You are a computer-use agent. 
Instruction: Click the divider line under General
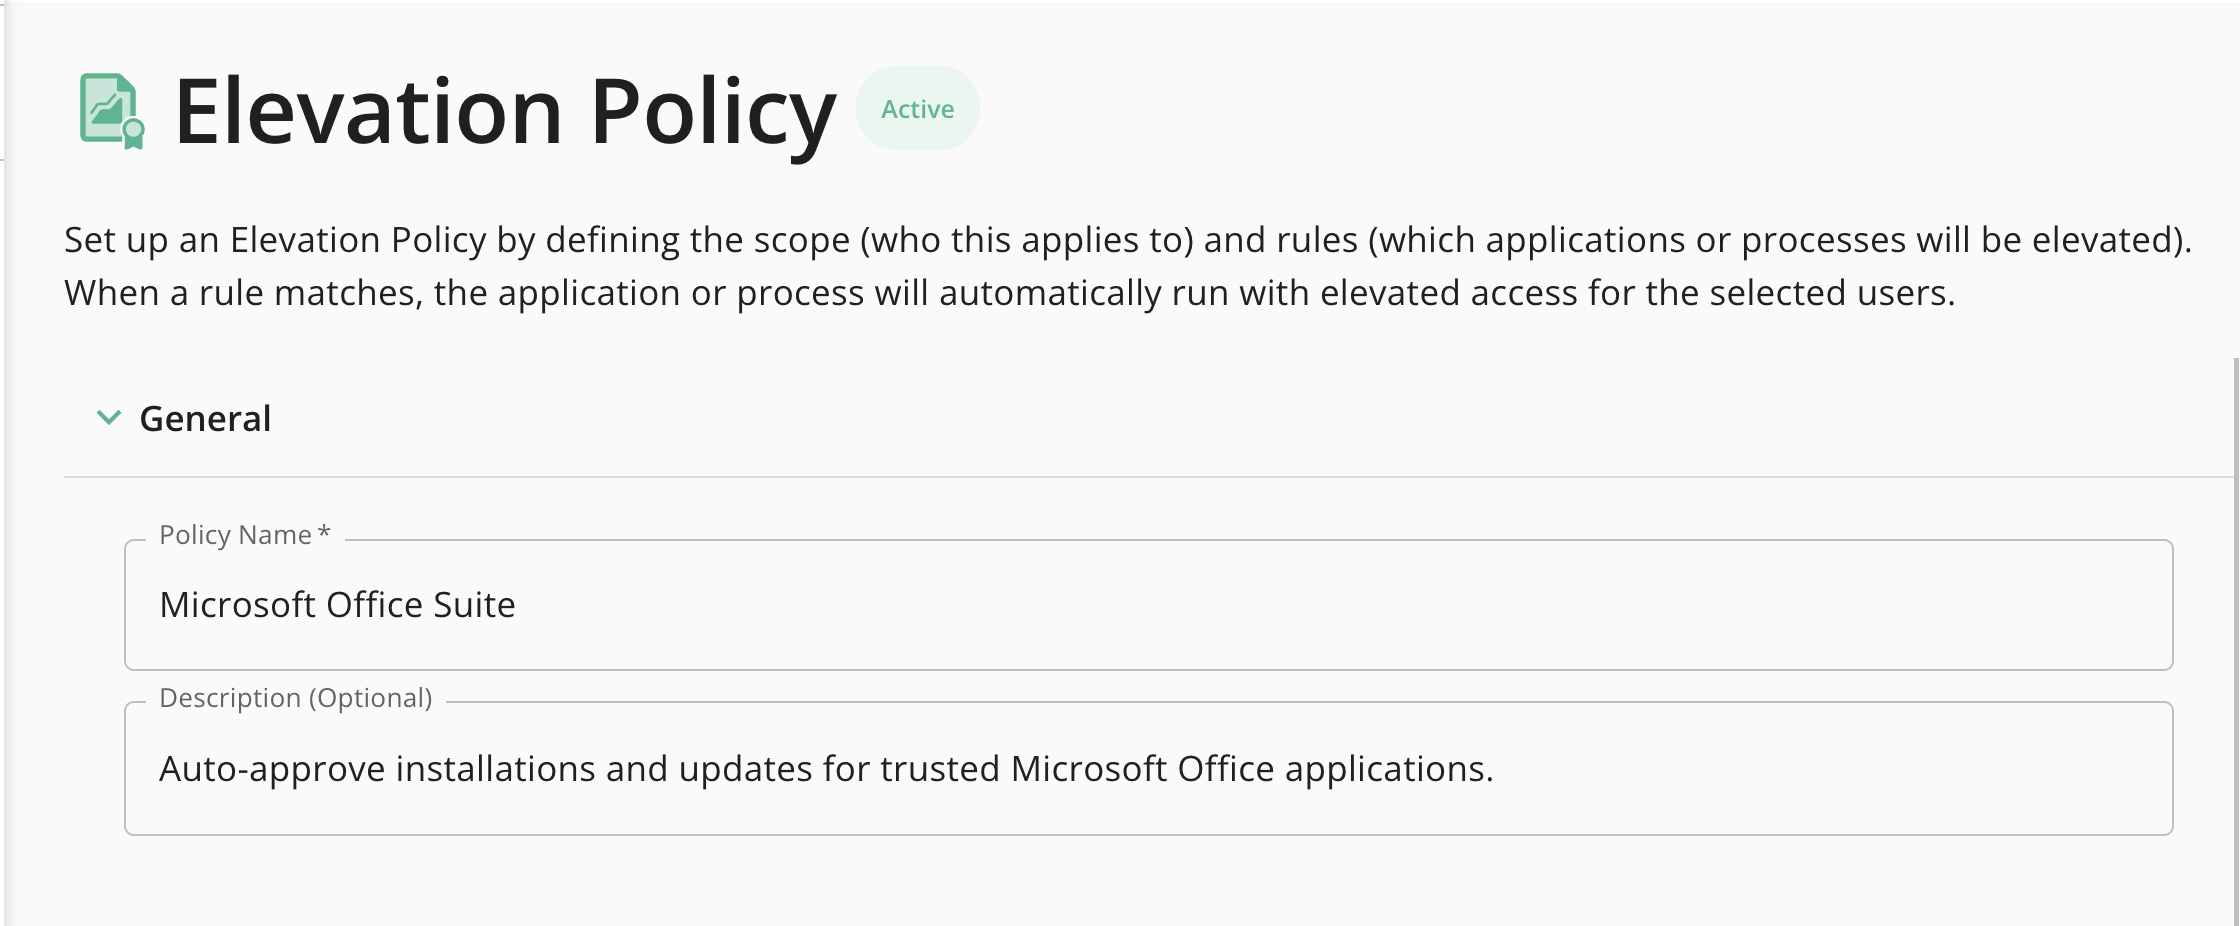point(1150,477)
